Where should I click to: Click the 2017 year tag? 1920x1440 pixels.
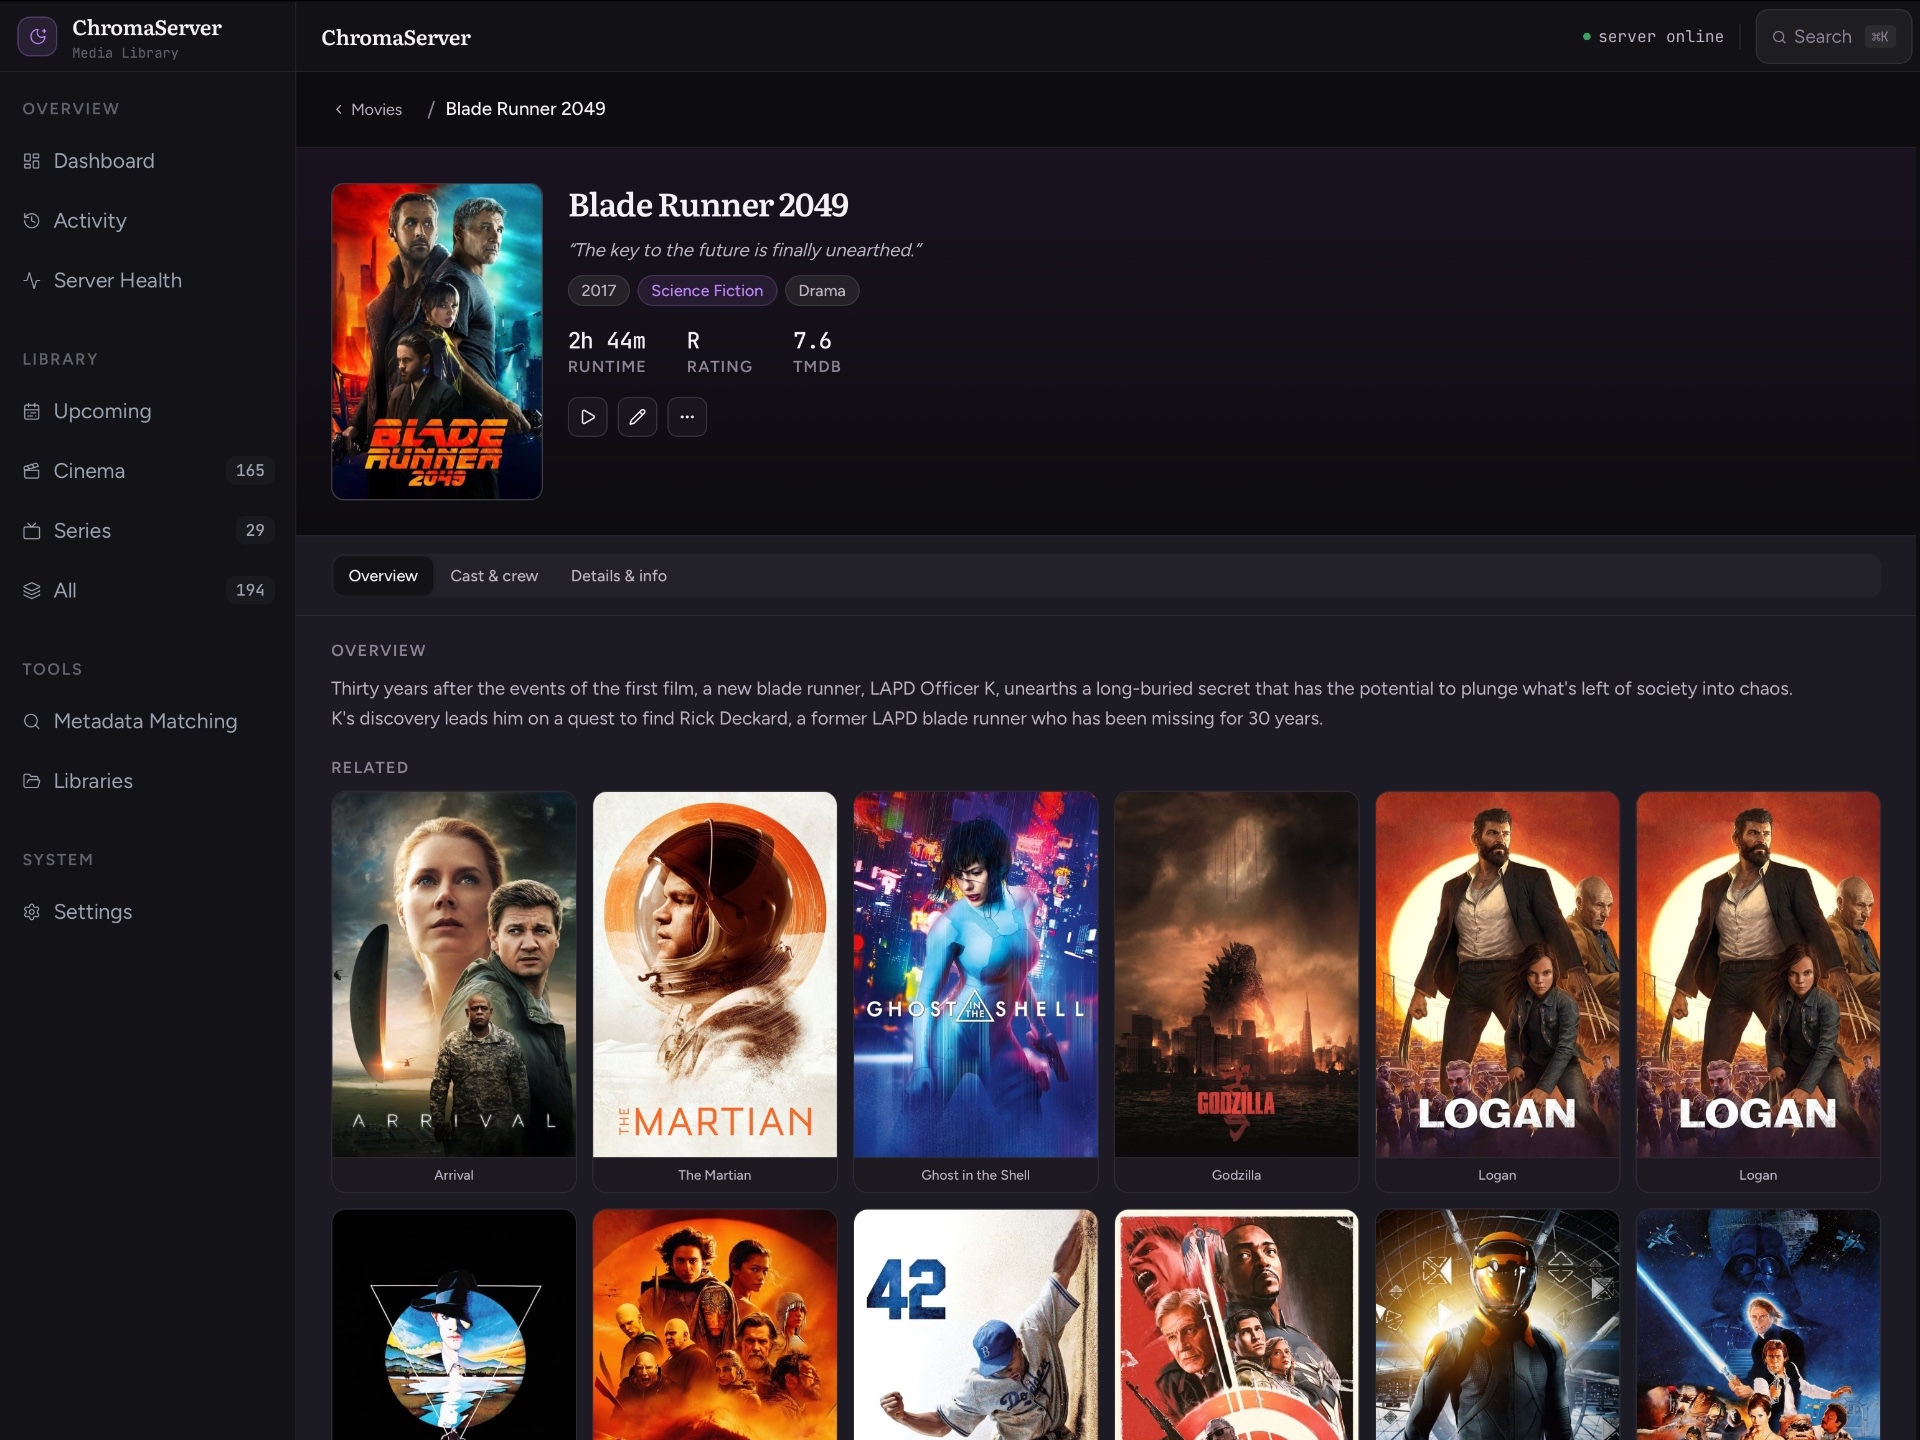click(599, 291)
